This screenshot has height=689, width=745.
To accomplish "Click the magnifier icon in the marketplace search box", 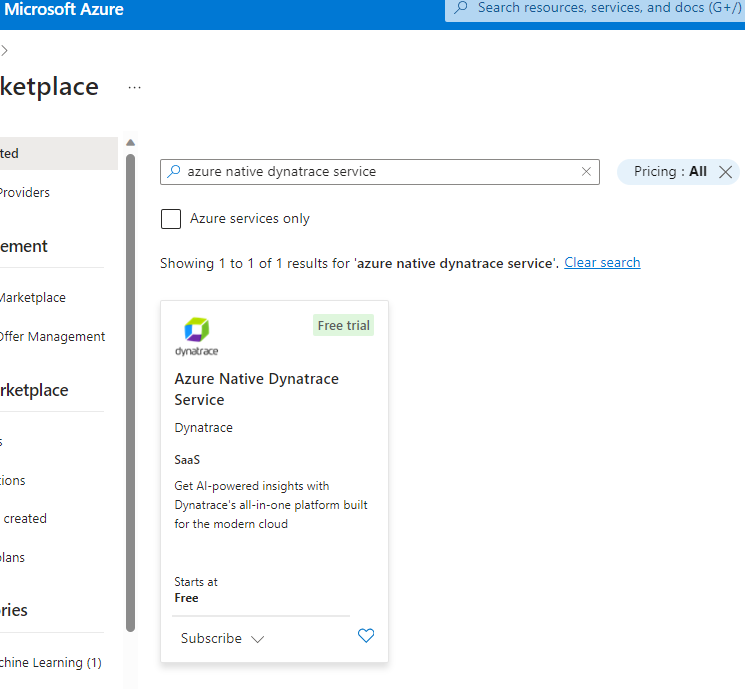I will 175,172.
